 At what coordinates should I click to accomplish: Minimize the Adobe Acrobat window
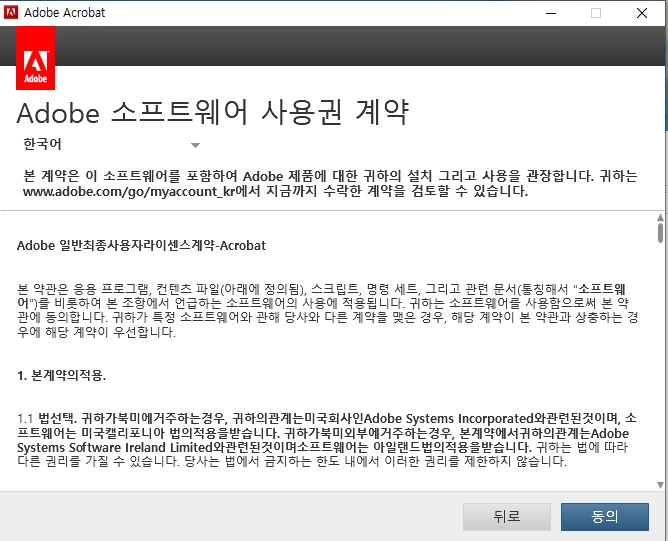pyautogui.click(x=551, y=13)
